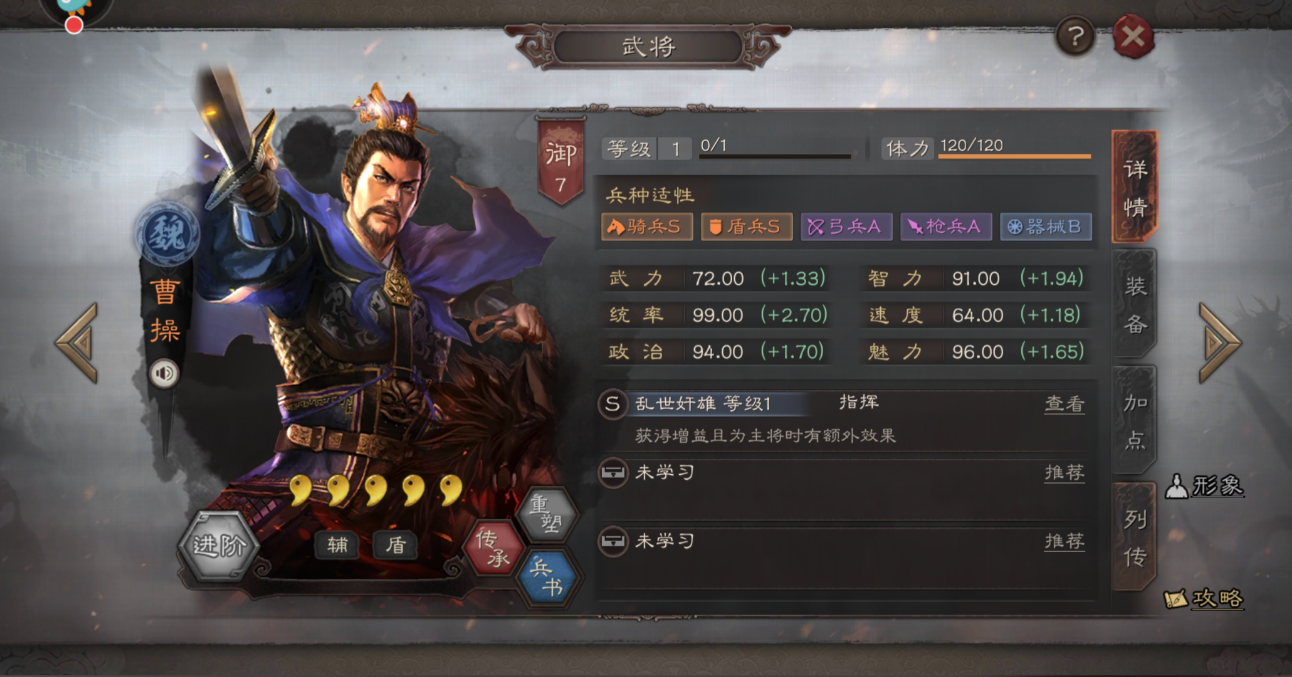This screenshot has width=1292, height=677.
Task: Open the 加点 tab
Action: coord(1135,420)
